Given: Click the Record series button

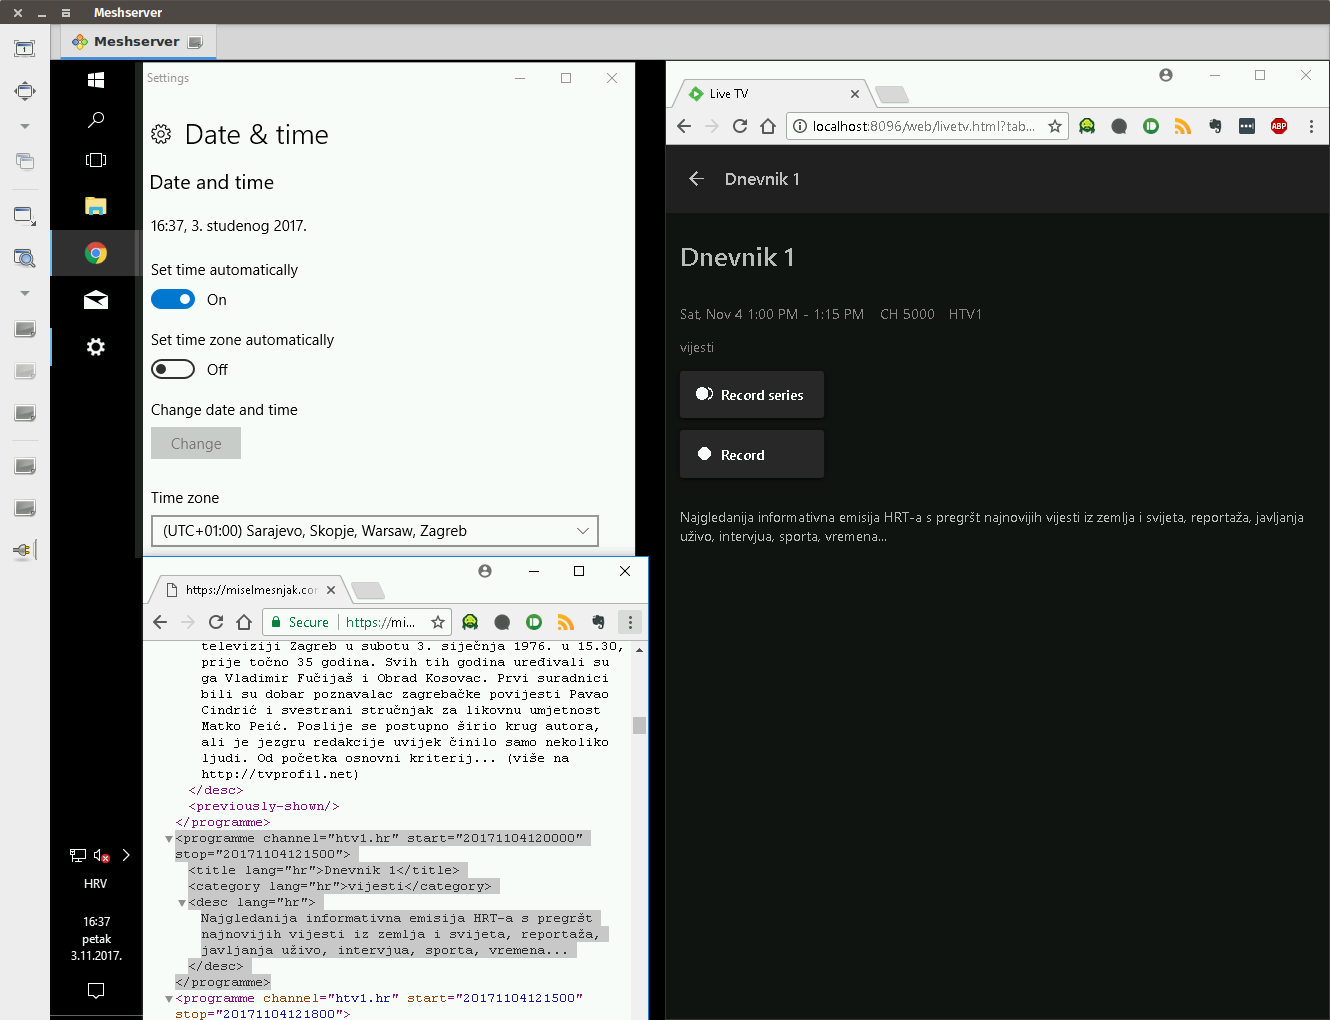Looking at the screenshot, I should click(x=752, y=395).
